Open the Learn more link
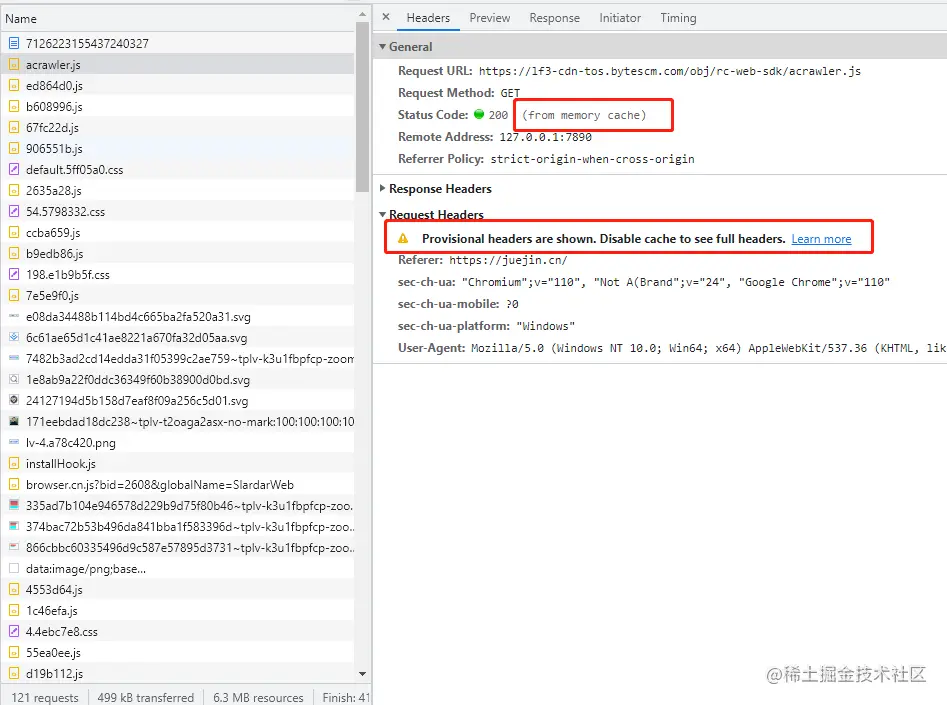Image resolution: width=947 pixels, height=705 pixels. (821, 239)
